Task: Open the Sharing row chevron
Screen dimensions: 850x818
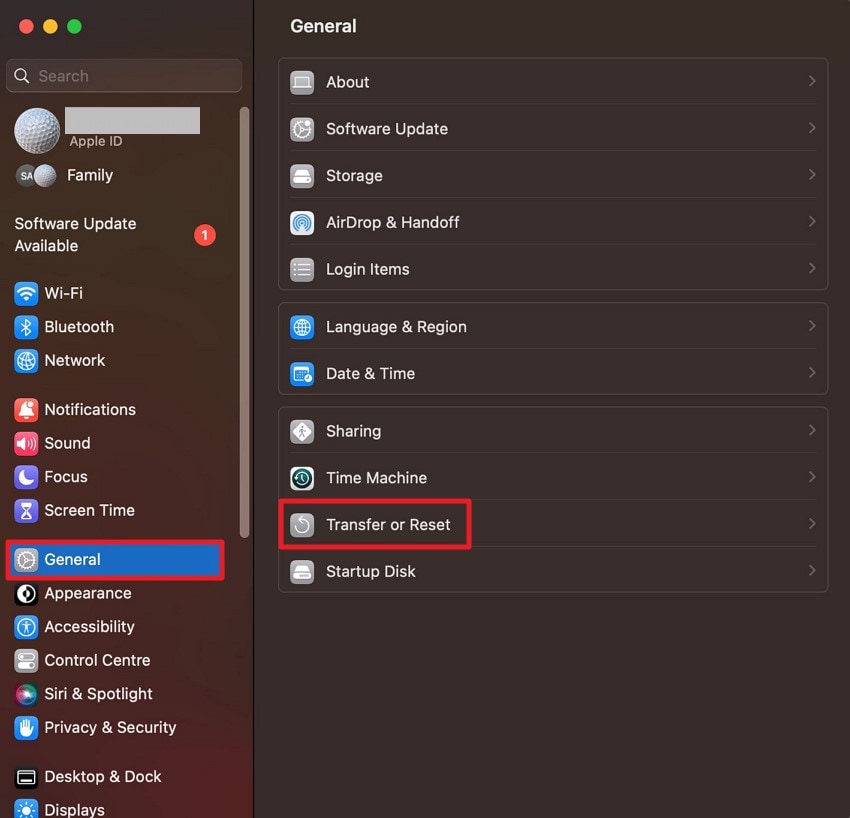Action: click(812, 430)
